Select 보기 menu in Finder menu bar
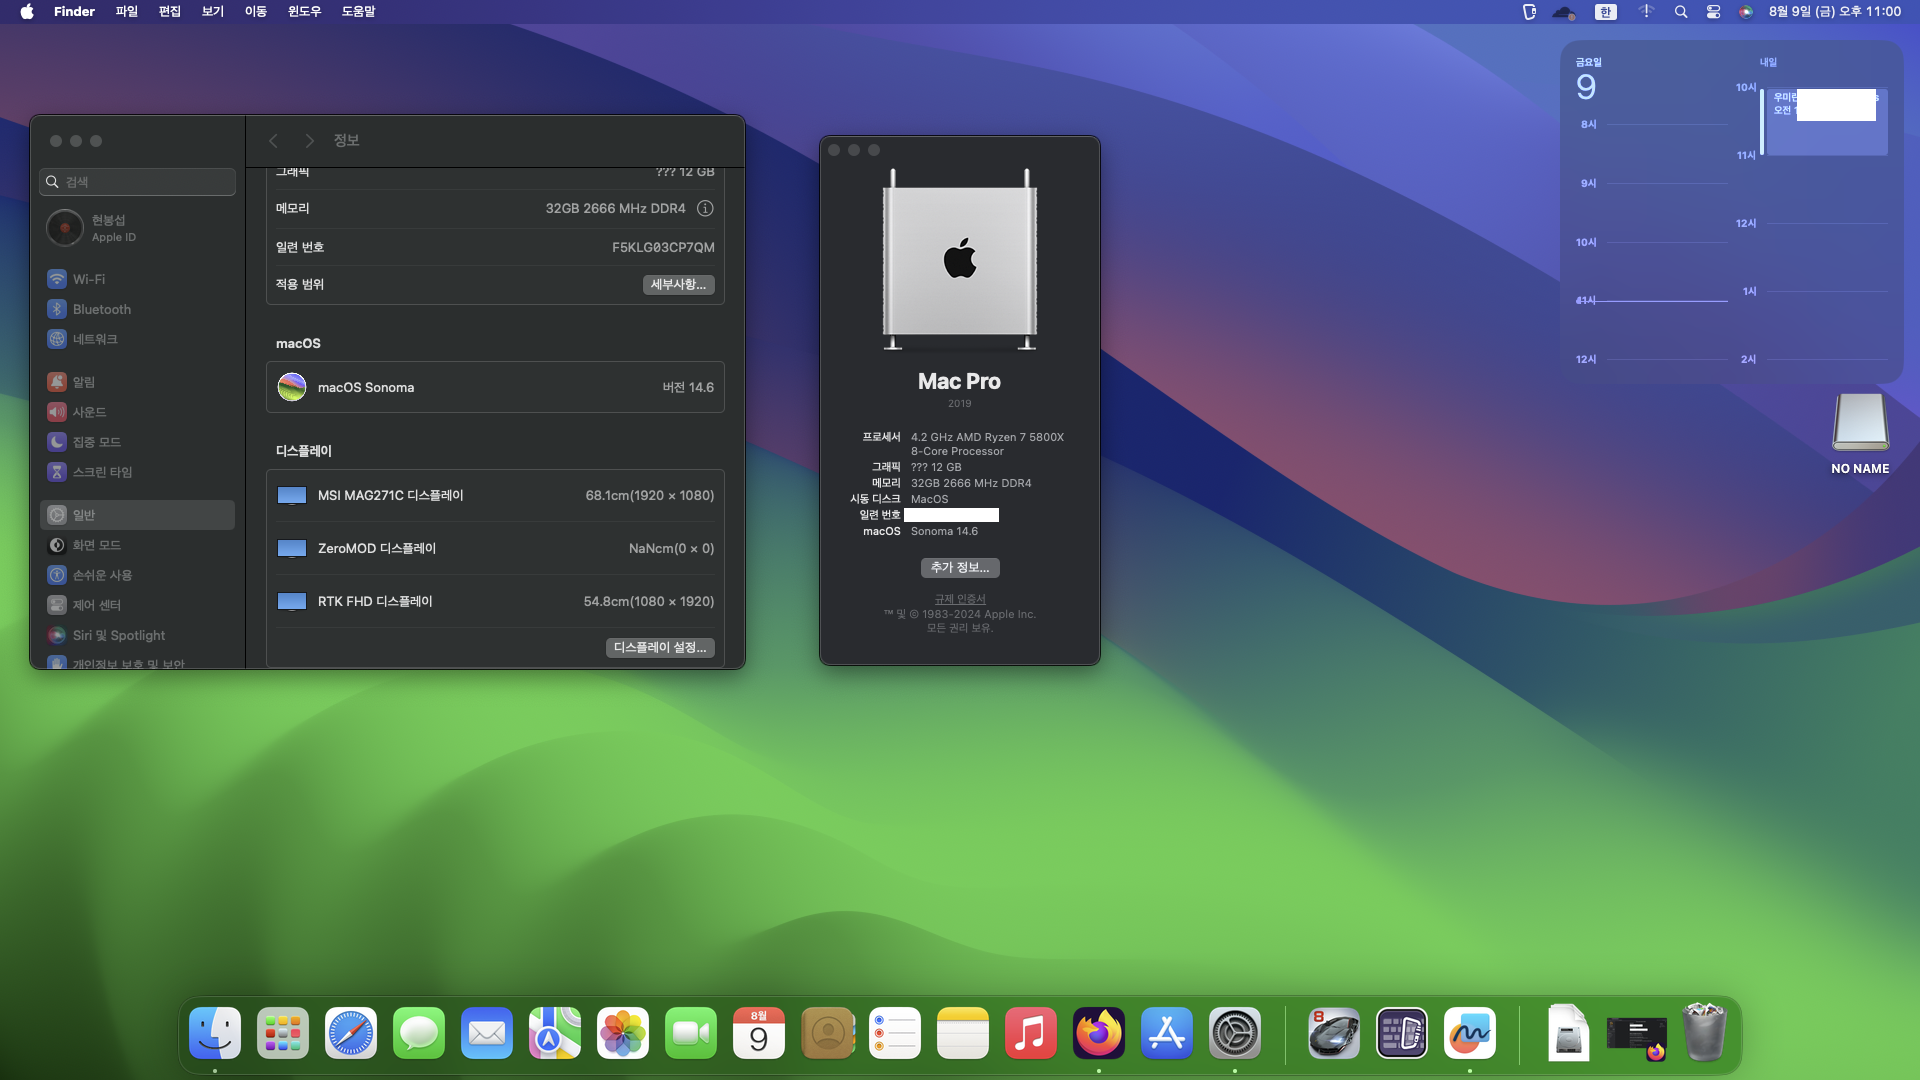The width and height of the screenshot is (1920, 1080). point(210,11)
